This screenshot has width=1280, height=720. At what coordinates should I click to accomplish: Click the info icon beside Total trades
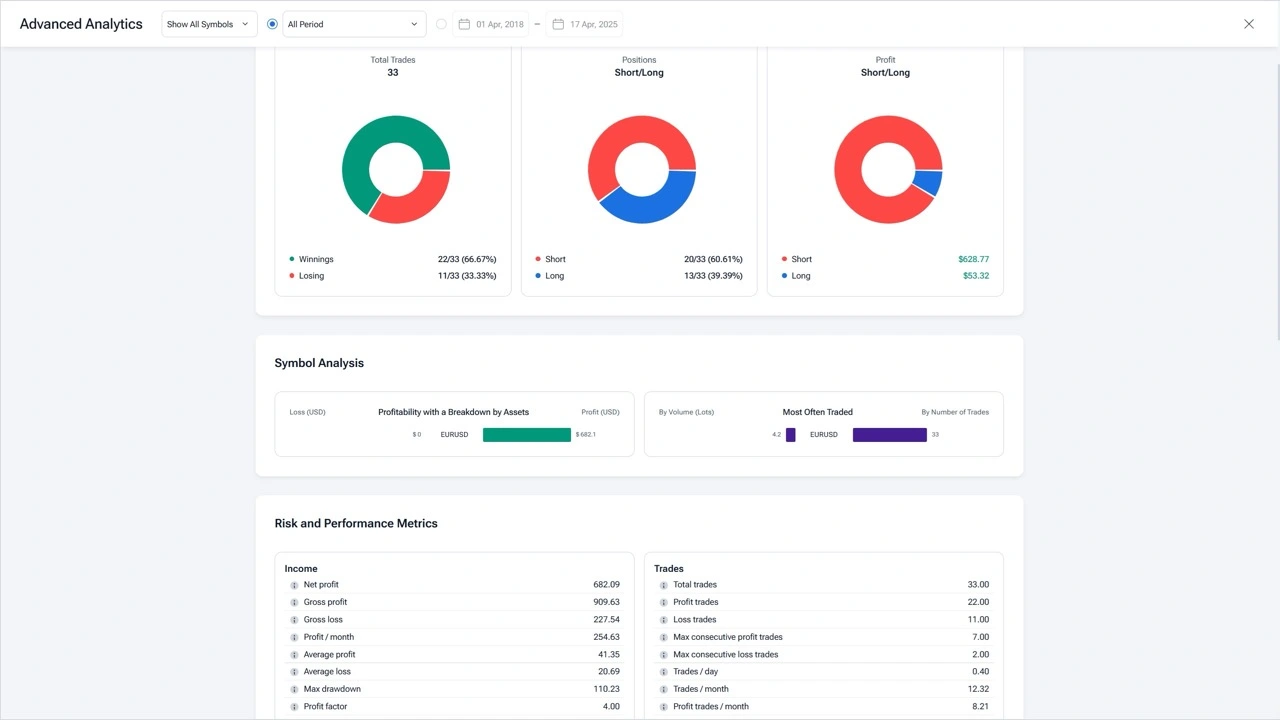coord(664,585)
